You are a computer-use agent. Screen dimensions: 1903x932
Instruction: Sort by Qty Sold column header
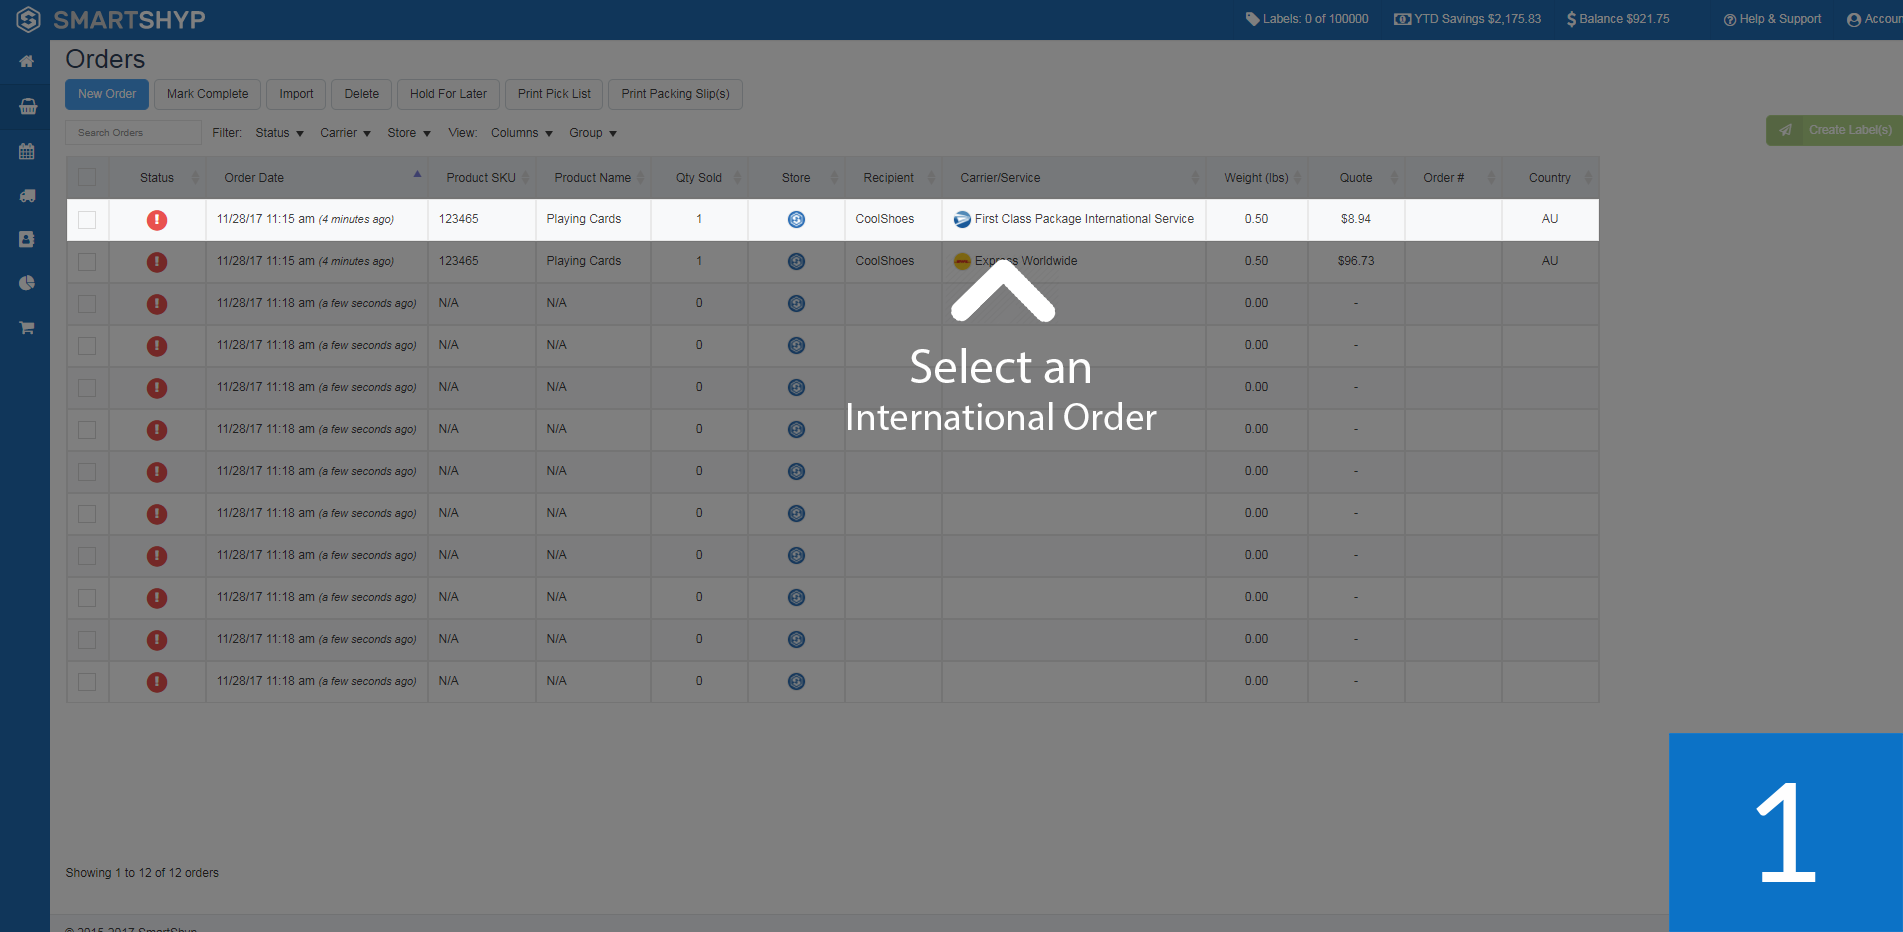tap(699, 178)
